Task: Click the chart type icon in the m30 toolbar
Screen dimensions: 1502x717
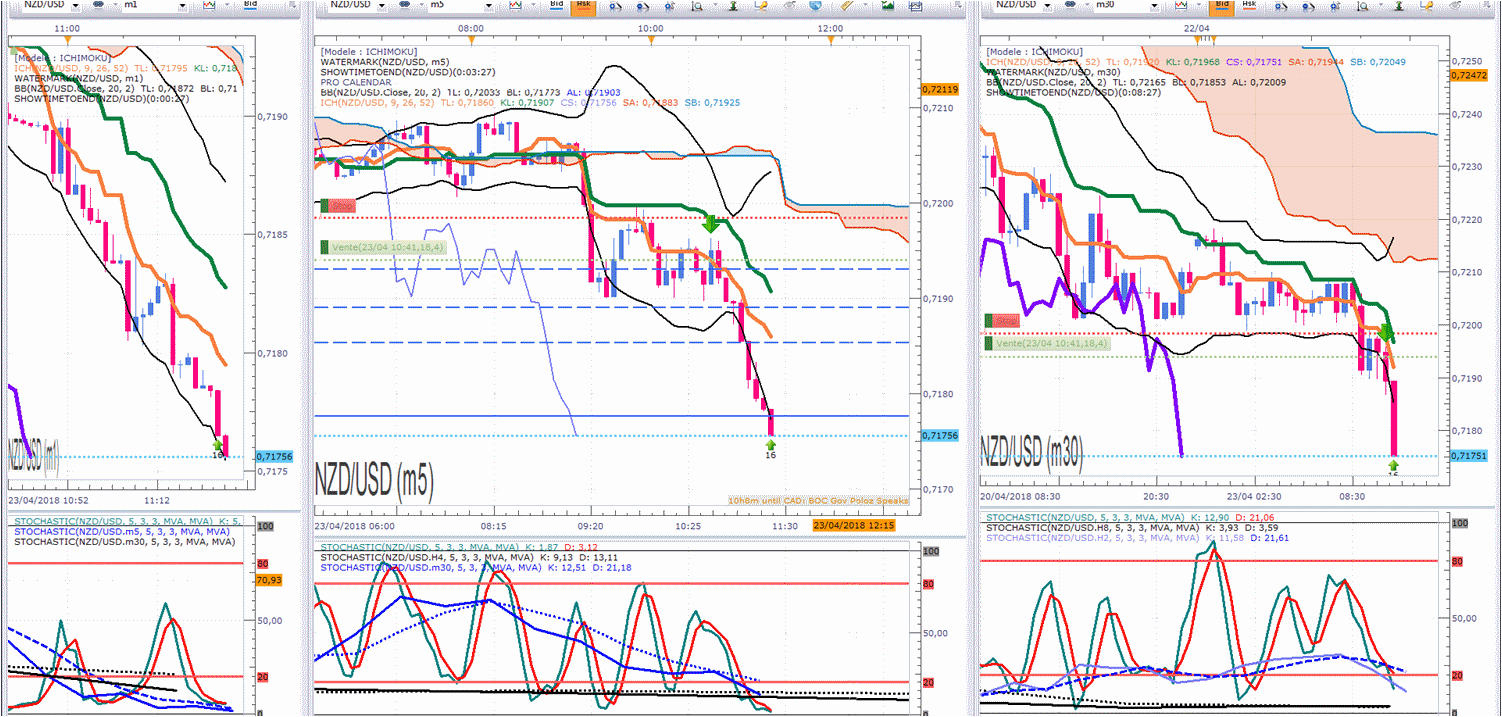Action: tap(1182, 5)
